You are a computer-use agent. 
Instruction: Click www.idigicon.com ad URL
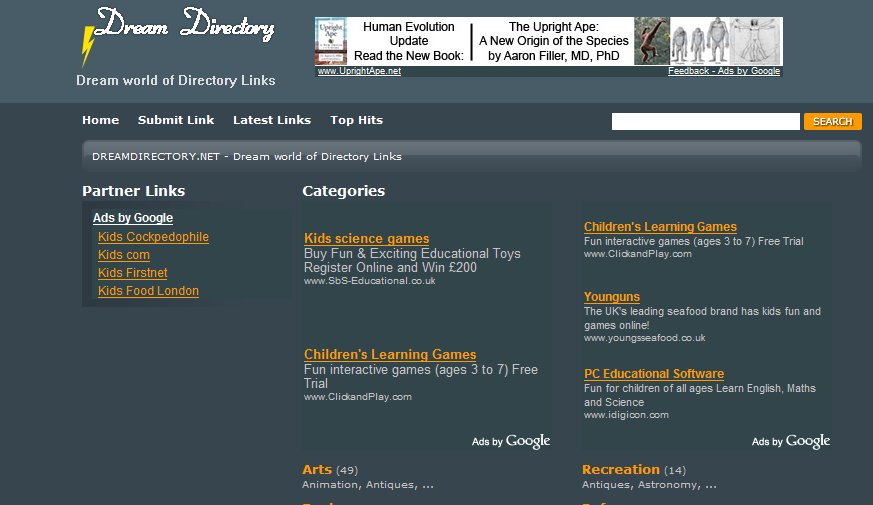pyautogui.click(x=626, y=415)
